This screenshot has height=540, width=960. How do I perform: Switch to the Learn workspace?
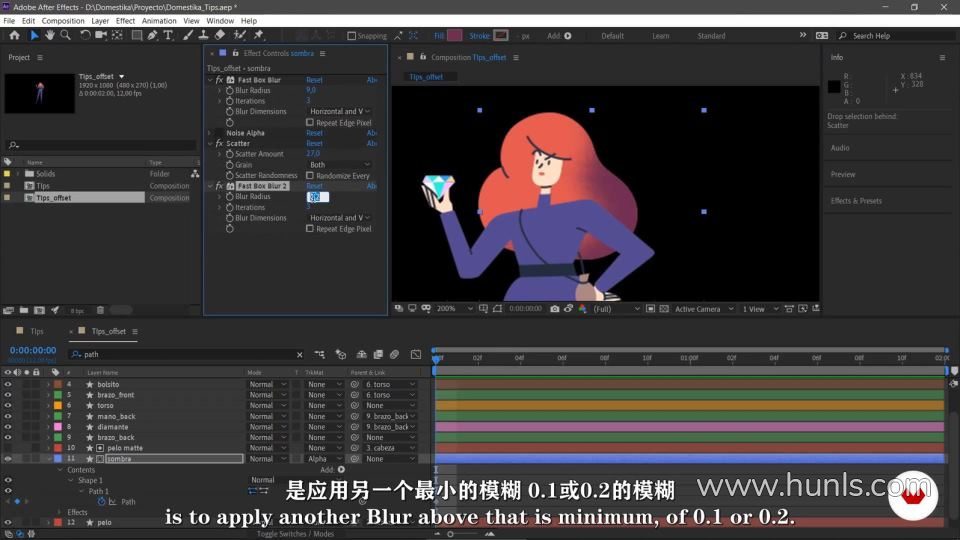pyautogui.click(x=661, y=36)
